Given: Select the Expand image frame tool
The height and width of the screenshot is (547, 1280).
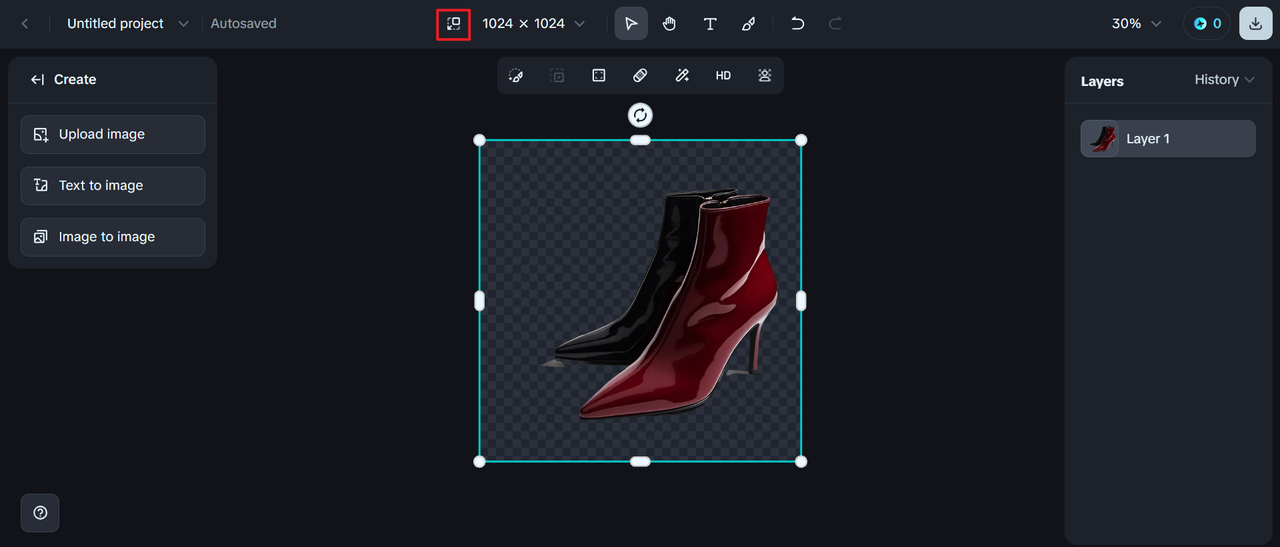Looking at the screenshot, I should click(599, 76).
